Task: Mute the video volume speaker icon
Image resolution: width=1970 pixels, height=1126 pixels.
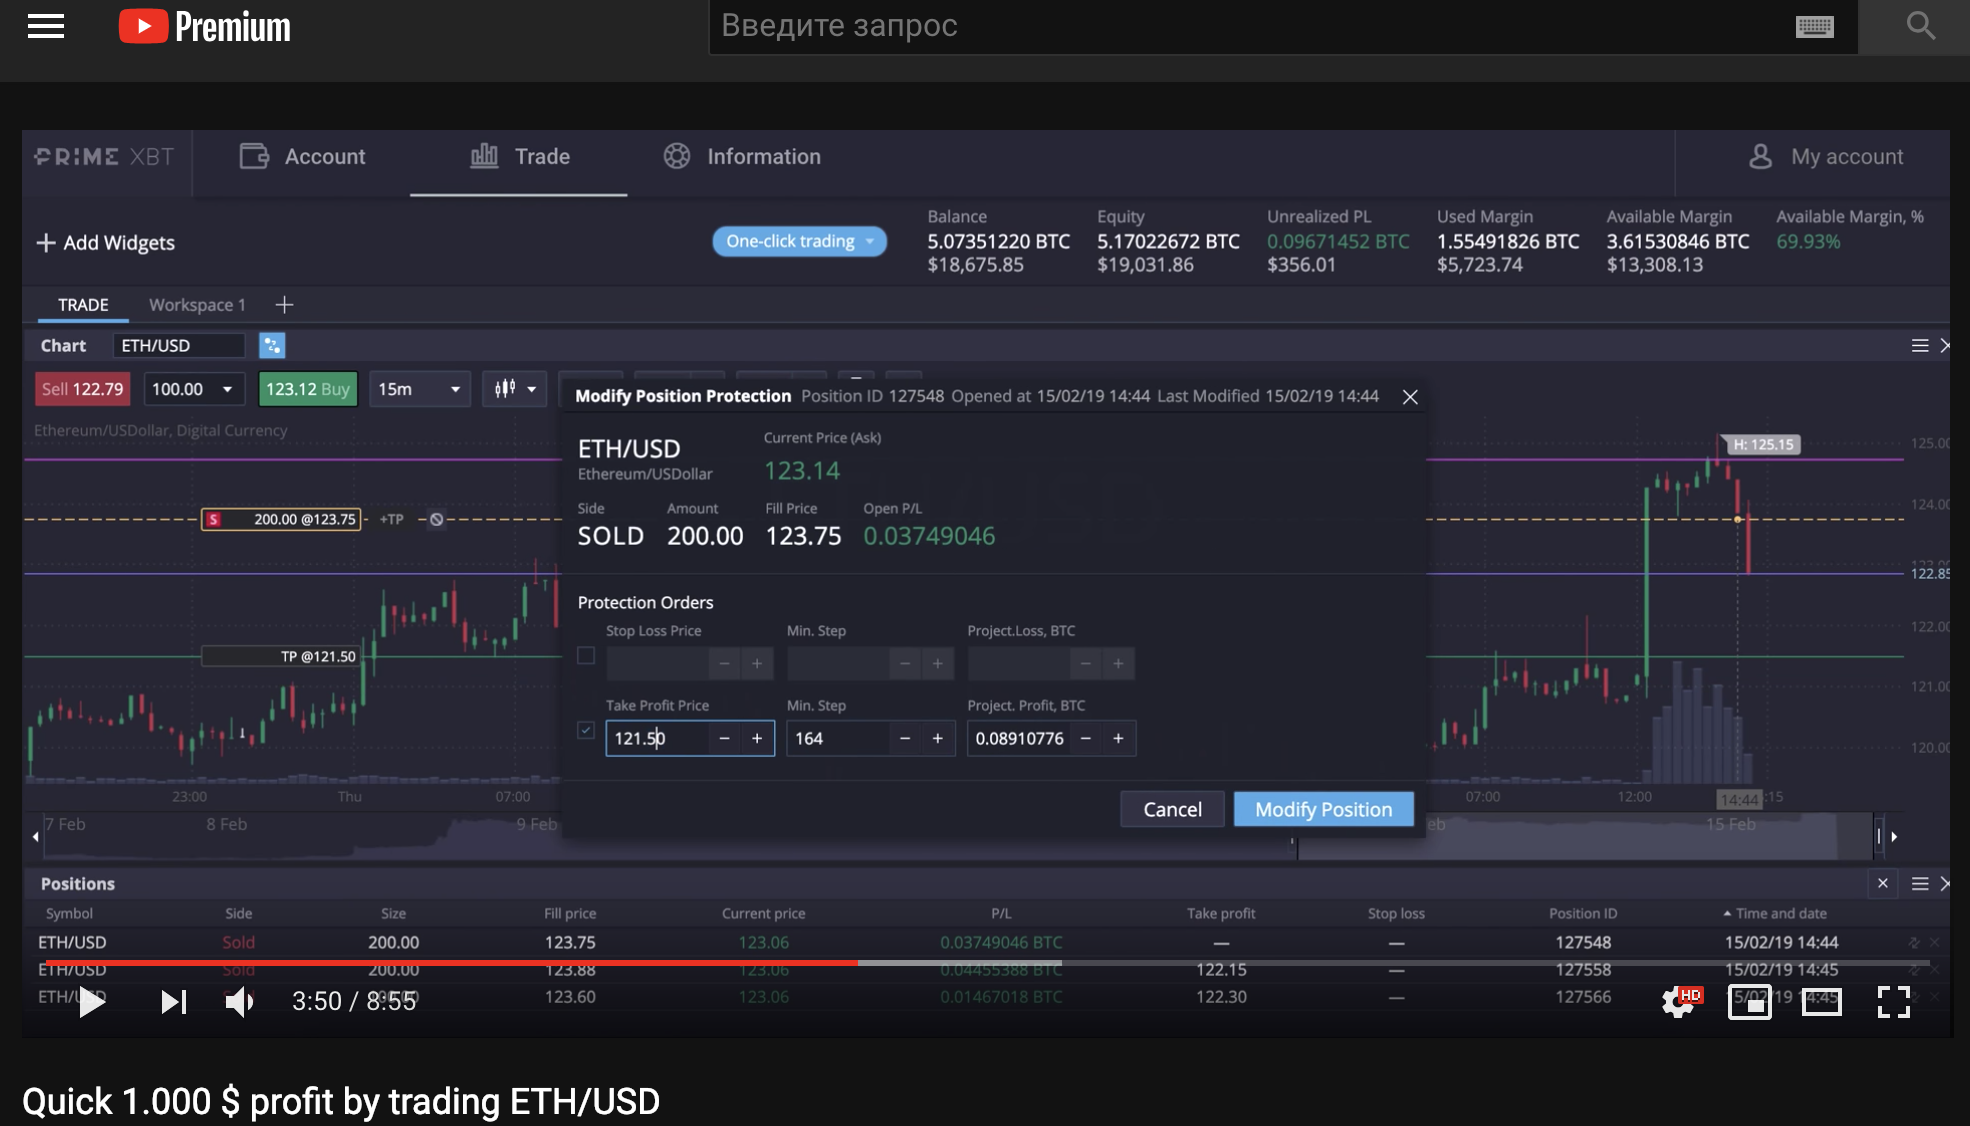Action: click(x=240, y=1001)
